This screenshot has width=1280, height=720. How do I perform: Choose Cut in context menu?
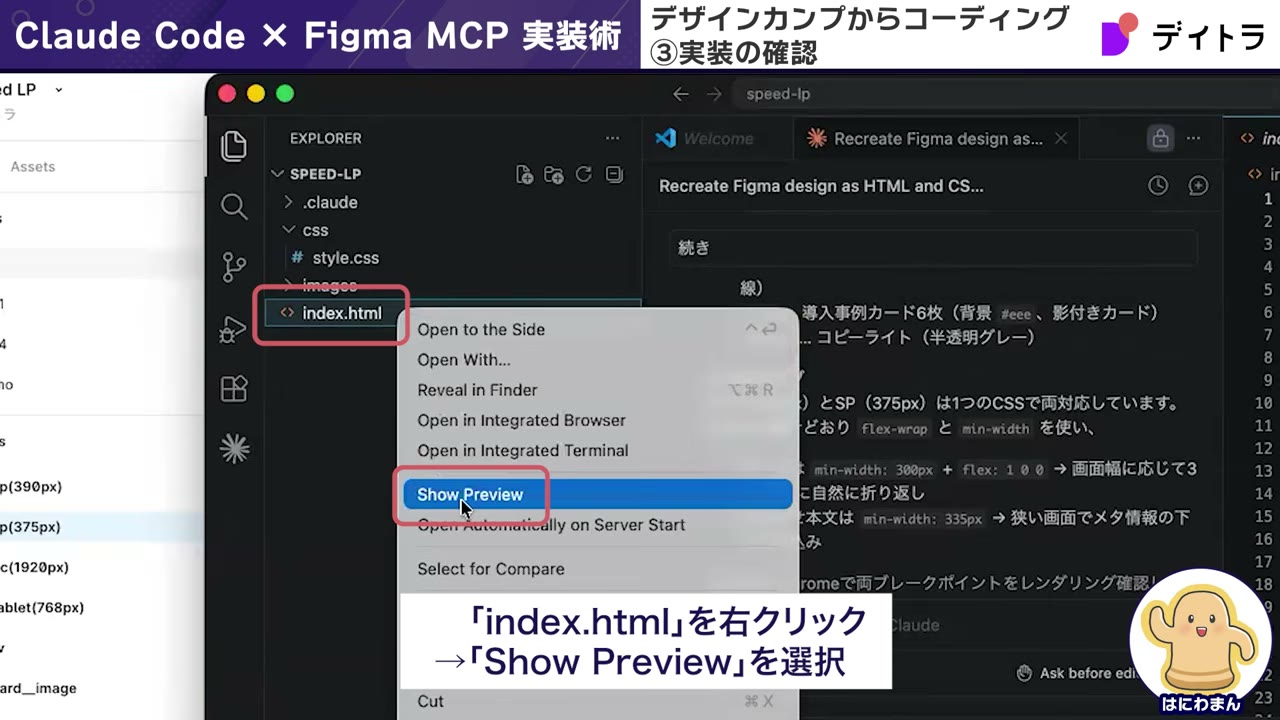tap(597, 701)
